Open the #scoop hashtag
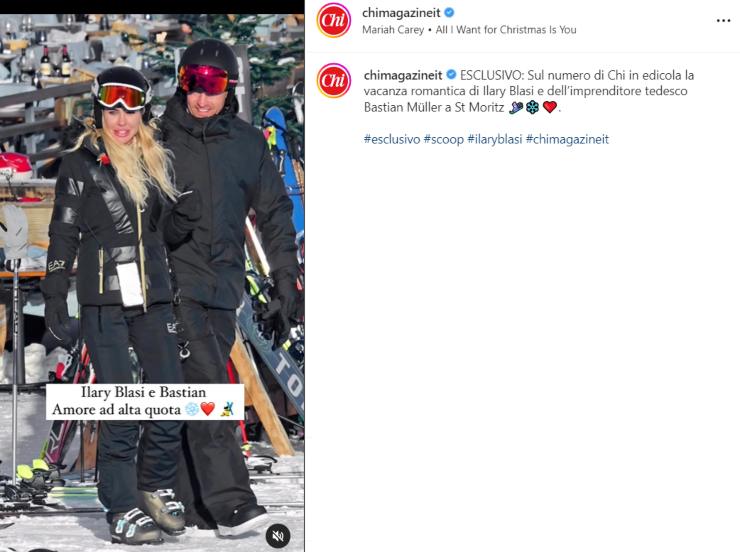This screenshot has width=740, height=552. point(444,139)
